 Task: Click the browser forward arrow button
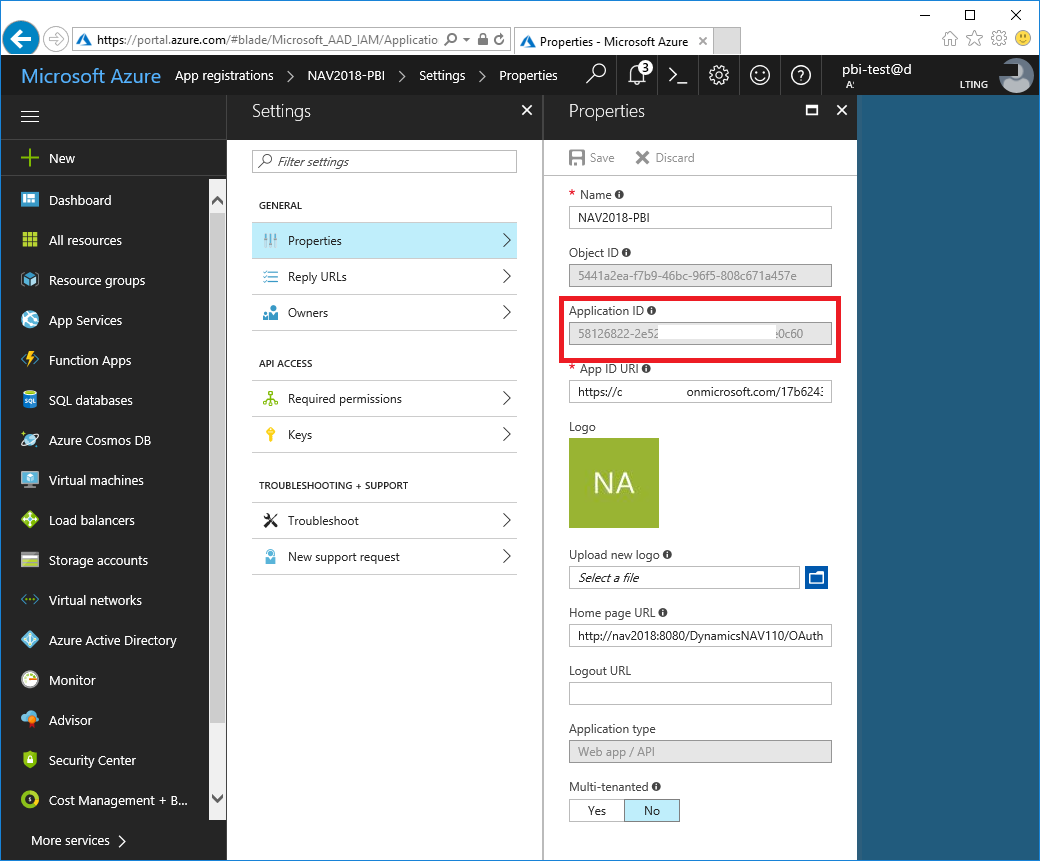coord(56,39)
